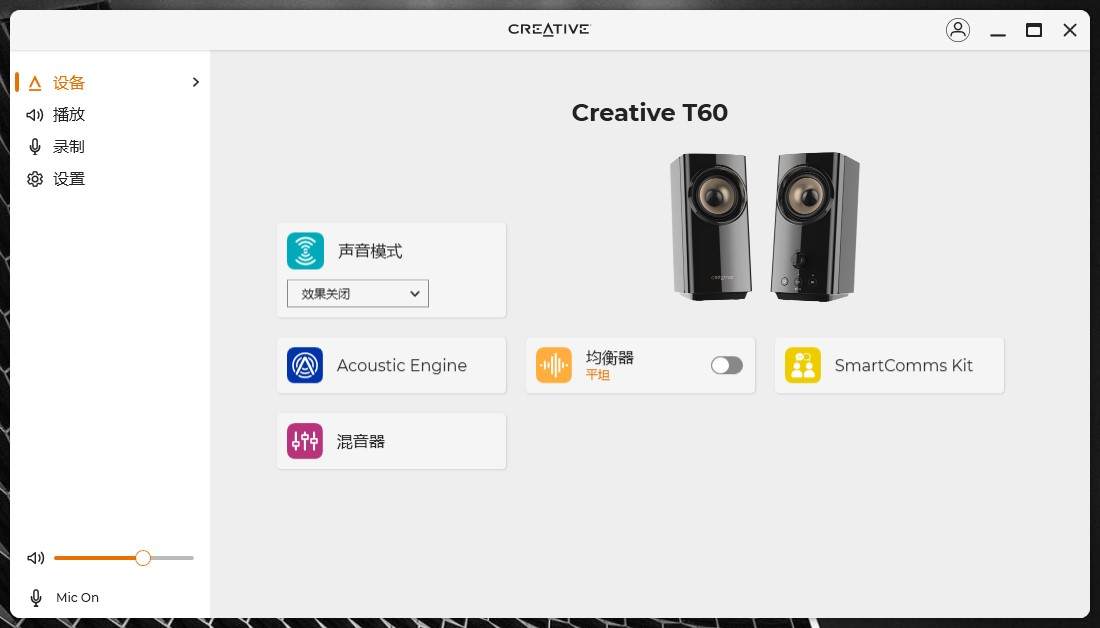
Task: Click the 声音模式 sound mode icon
Action: click(x=305, y=250)
